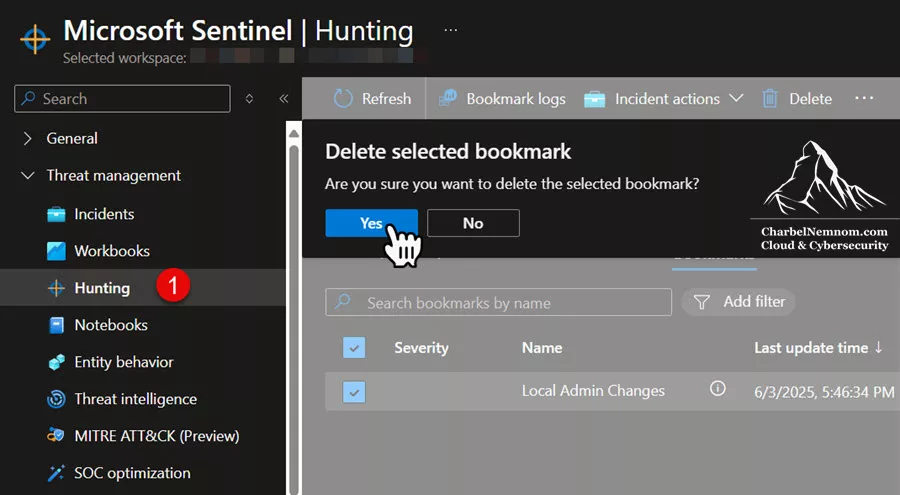
Task: Open the Notebooks page
Action: pyautogui.click(x=111, y=325)
